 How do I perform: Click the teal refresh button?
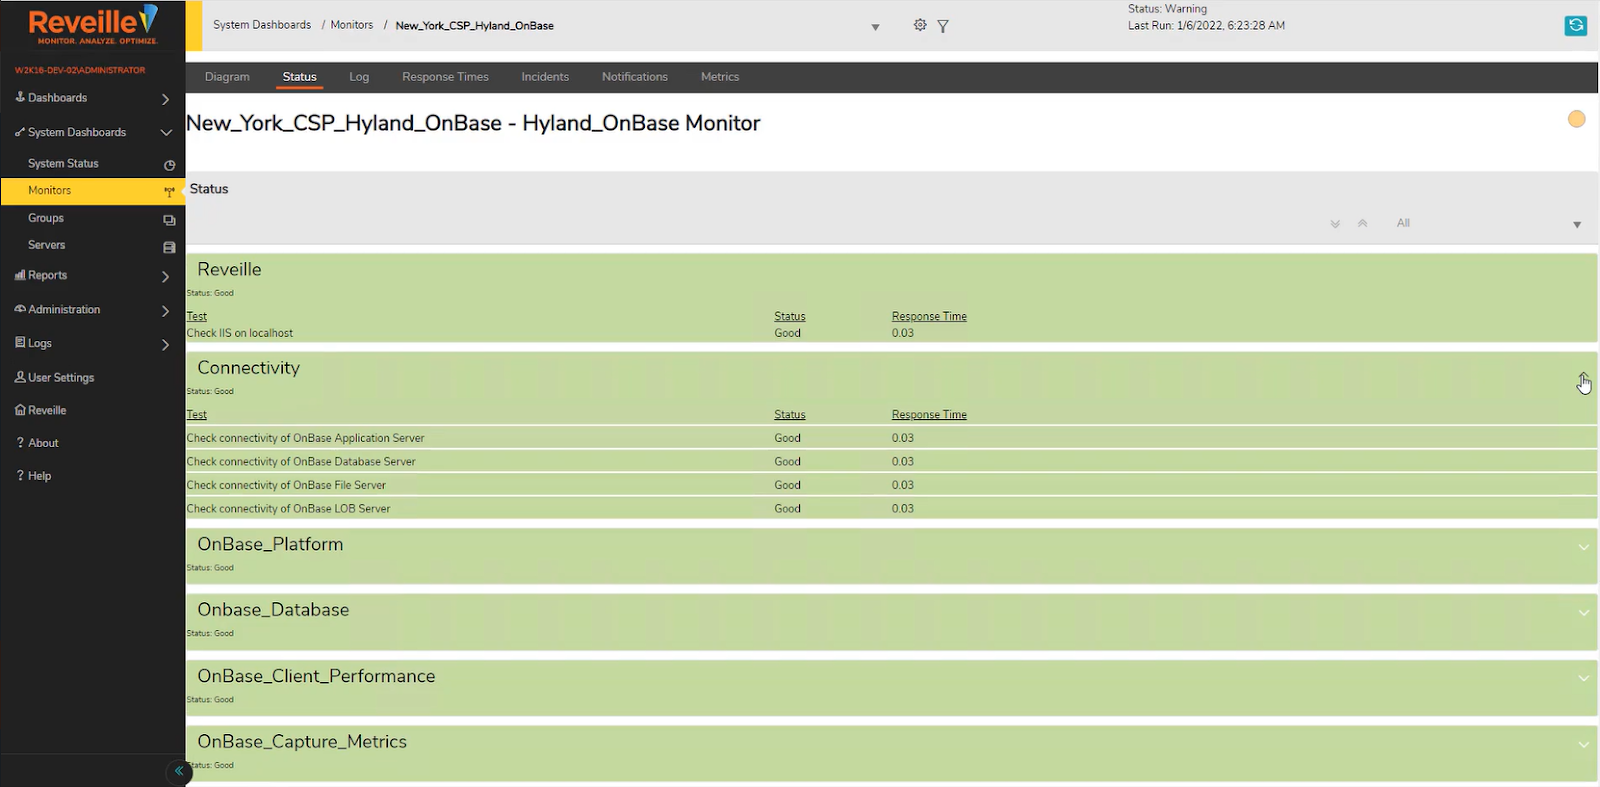click(x=1576, y=25)
